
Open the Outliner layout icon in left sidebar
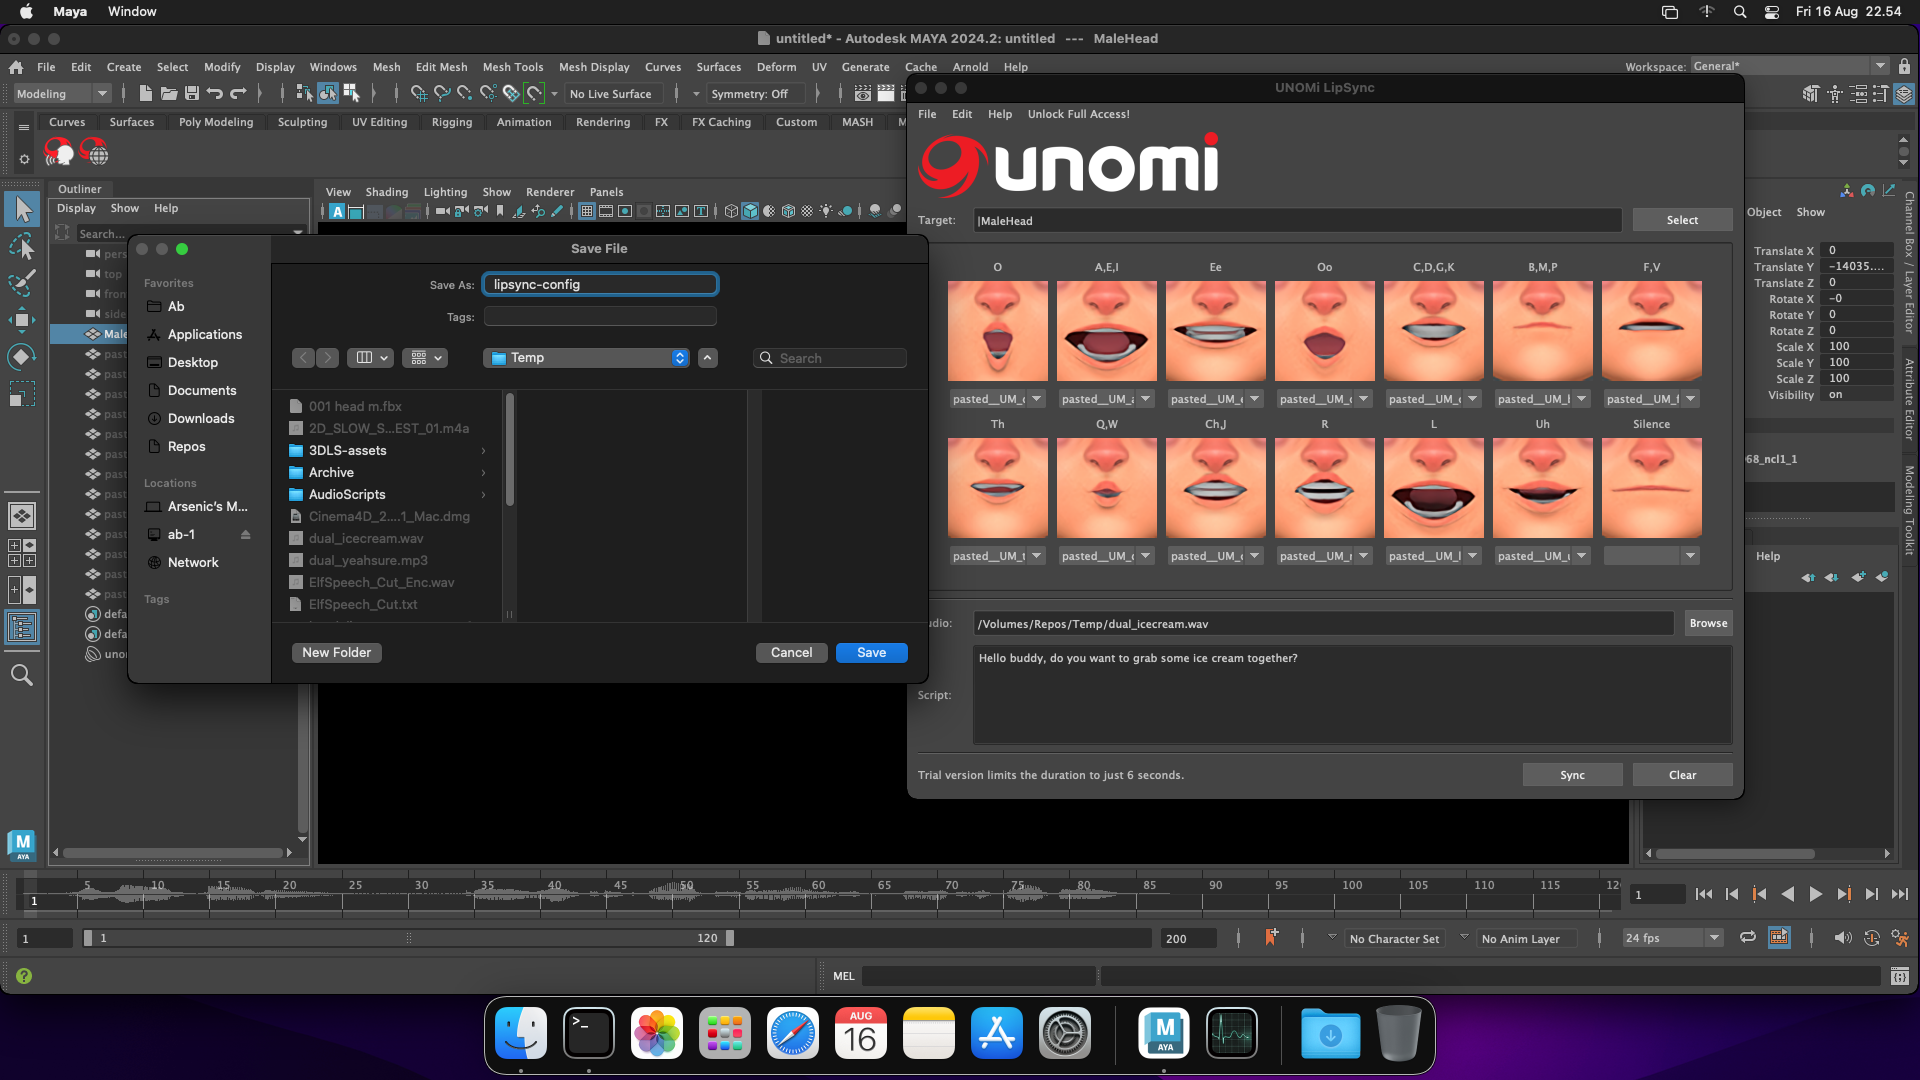[22, 627]
